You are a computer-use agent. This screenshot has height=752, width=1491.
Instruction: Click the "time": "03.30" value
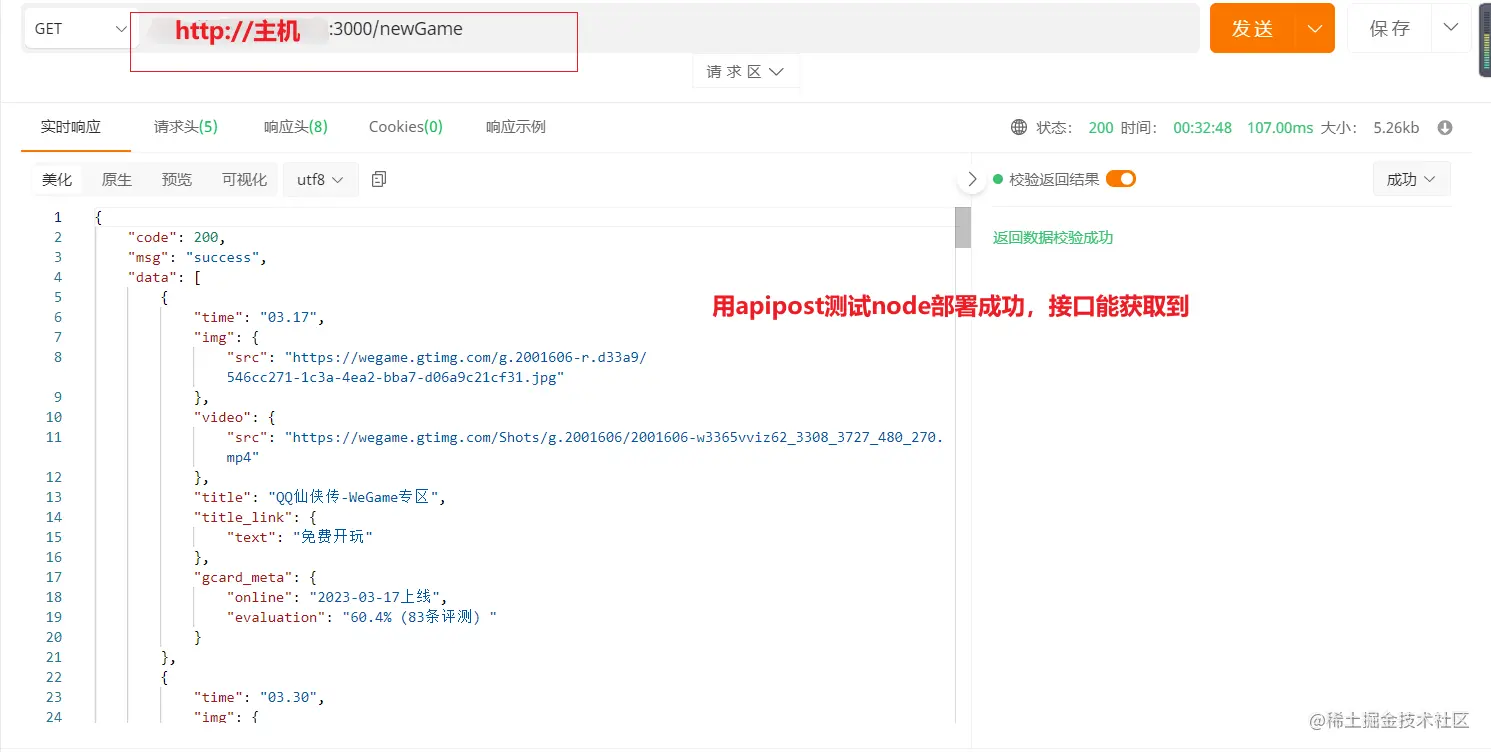tap(289, 697)
